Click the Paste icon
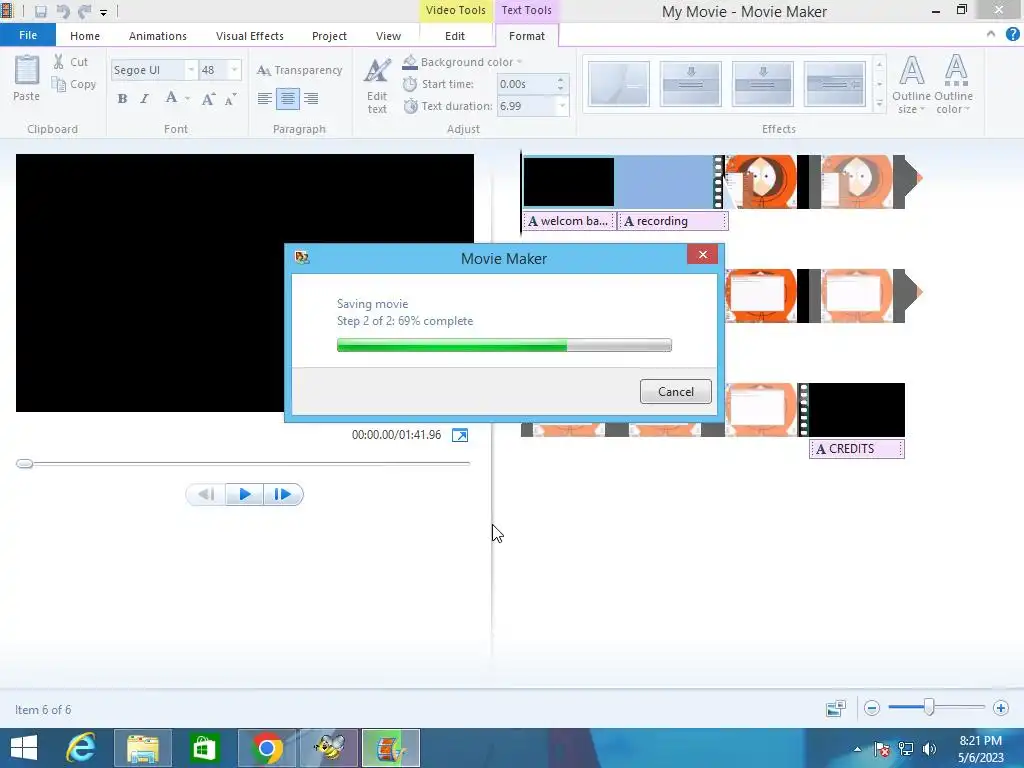 27,70
